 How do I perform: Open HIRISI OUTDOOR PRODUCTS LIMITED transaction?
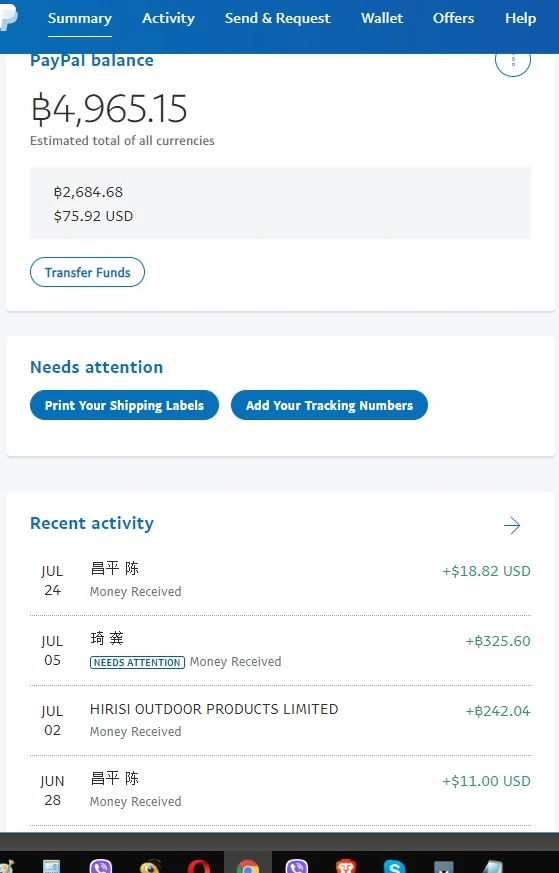click(280, 720)
